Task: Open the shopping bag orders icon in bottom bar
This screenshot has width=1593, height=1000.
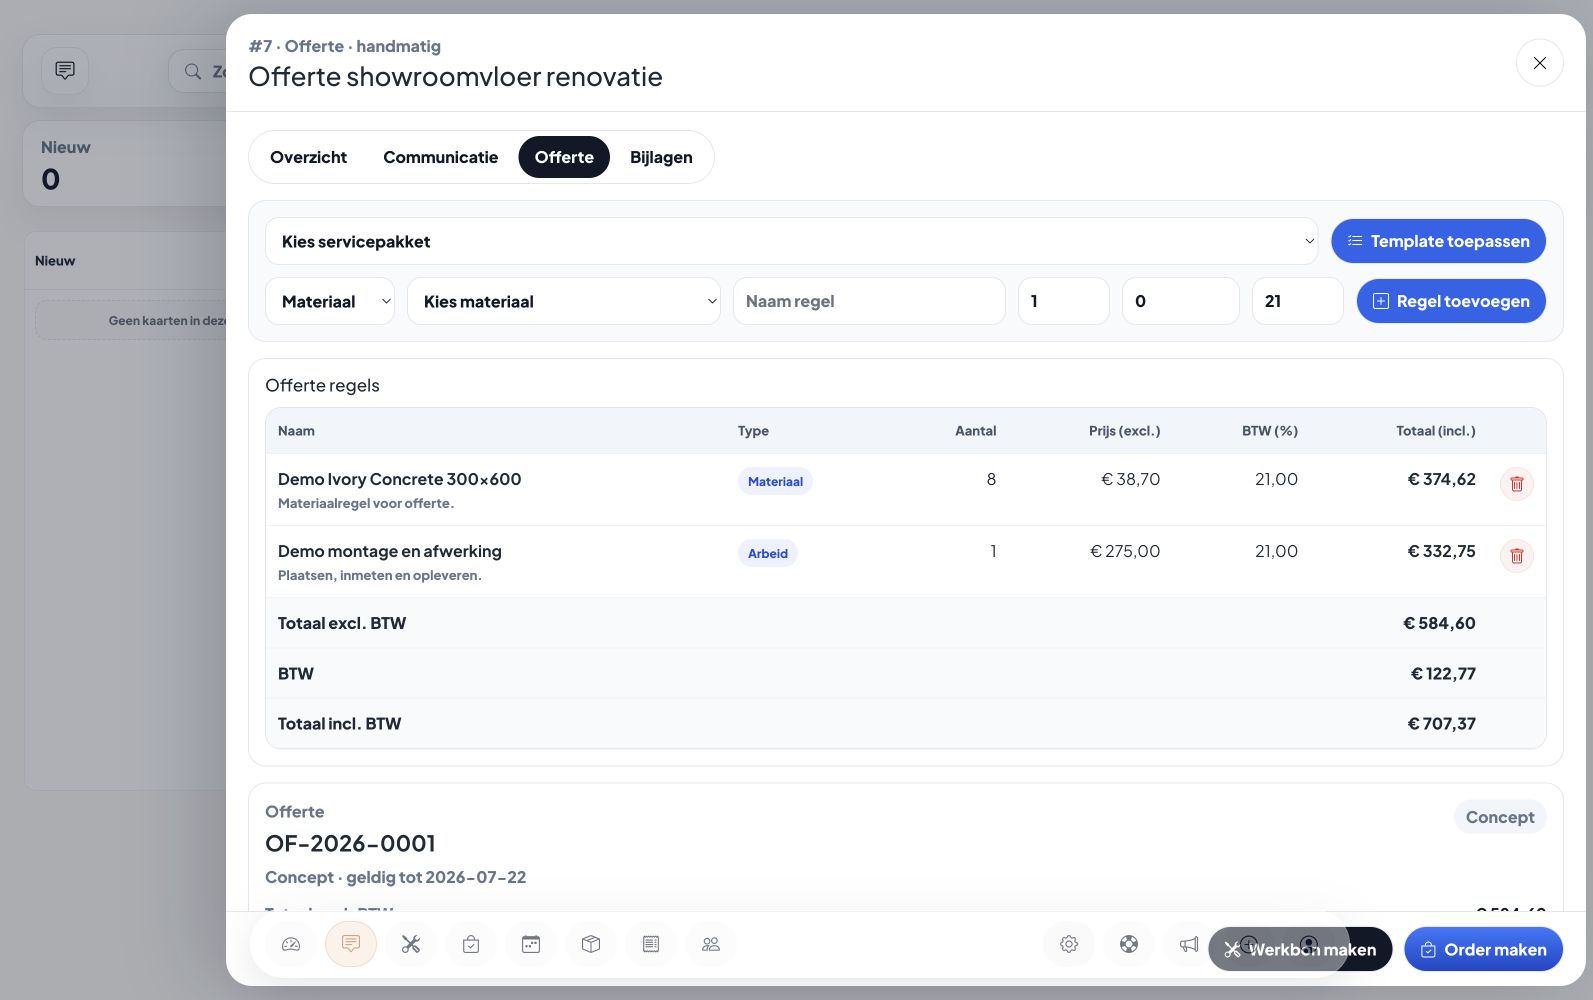Action: (471, 944)
